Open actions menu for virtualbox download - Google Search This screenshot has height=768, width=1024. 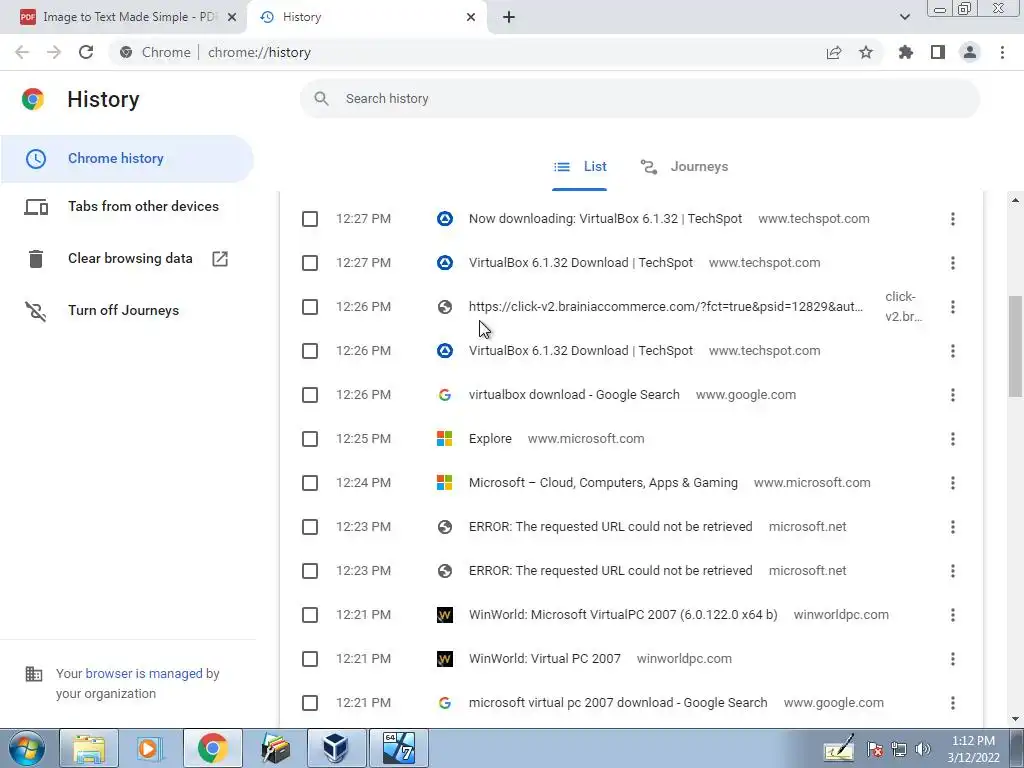coord(953,395)
